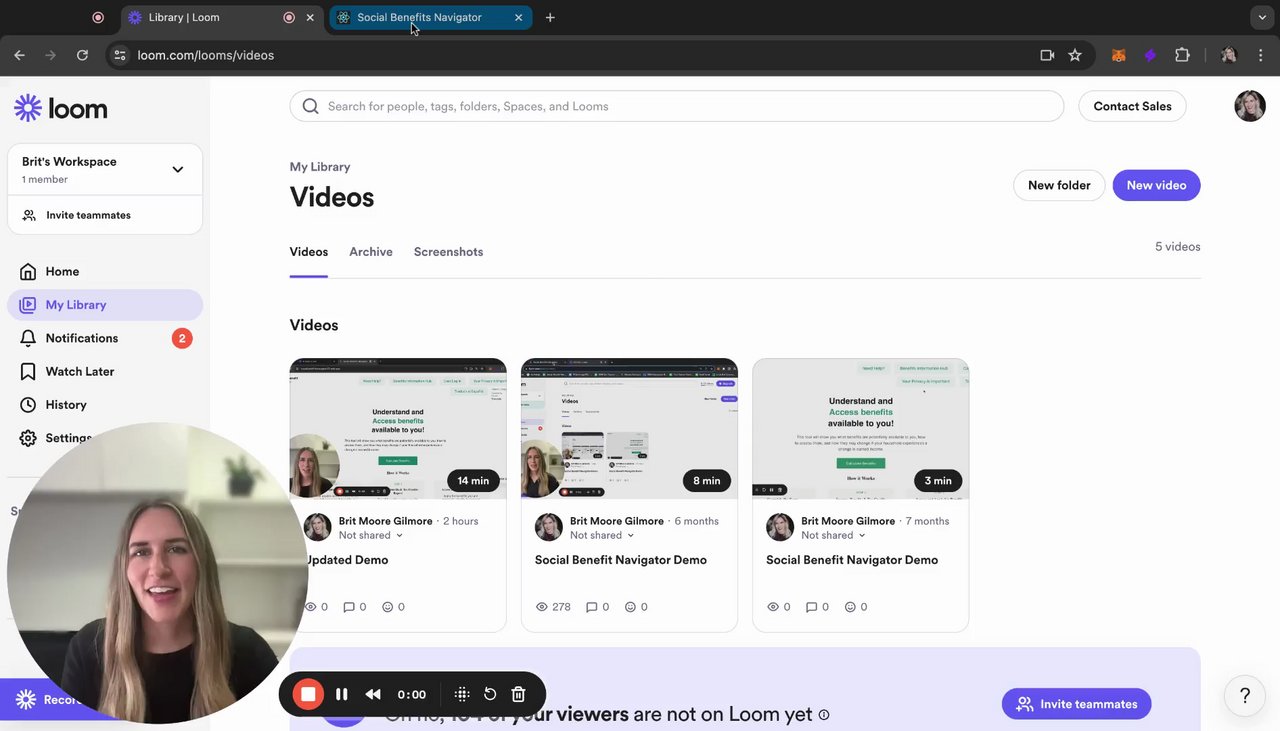Bookmark this page with the star icon
The image size is (1280, 731).
1075,55
